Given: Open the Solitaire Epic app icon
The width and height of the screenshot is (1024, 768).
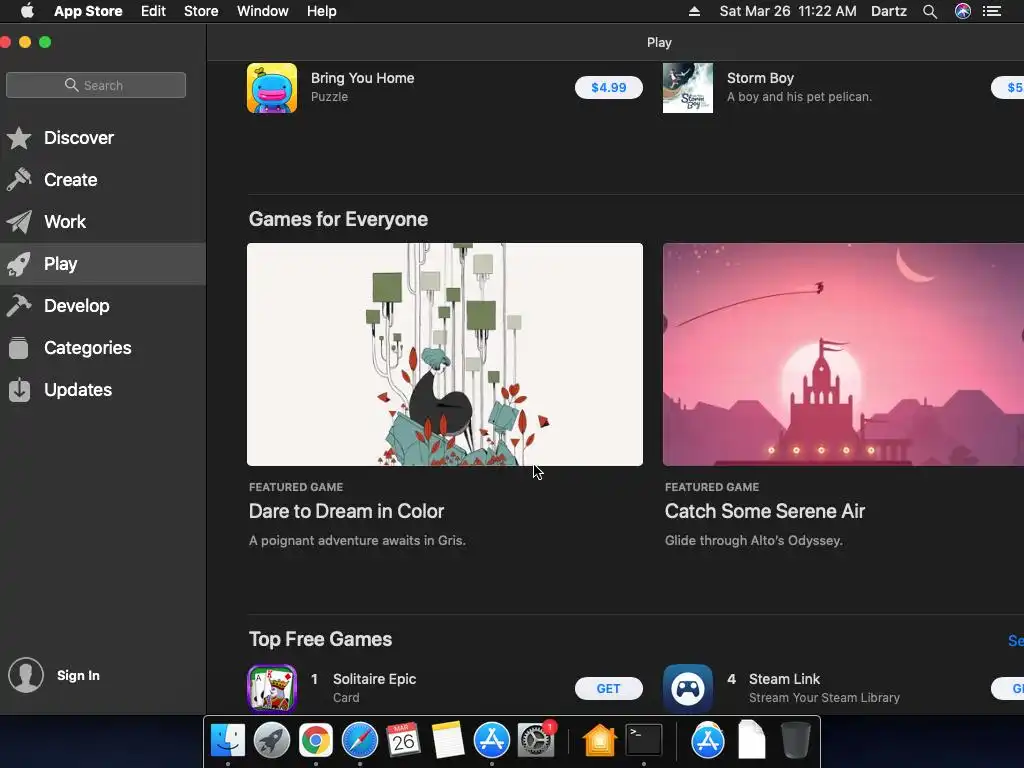Looking at the screenshot, I should [x=272, y=688].
